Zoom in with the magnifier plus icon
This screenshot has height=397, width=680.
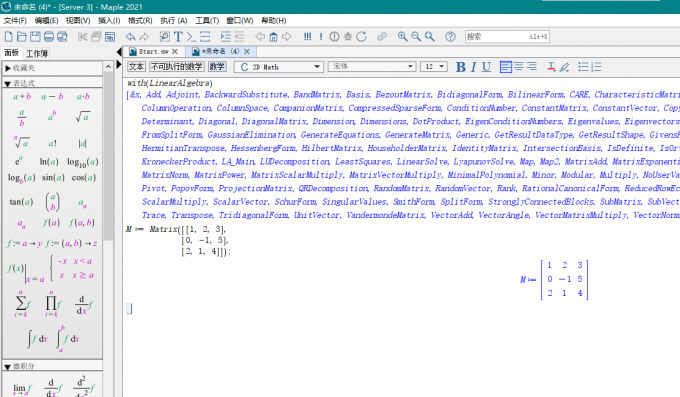tap(402, 37)
